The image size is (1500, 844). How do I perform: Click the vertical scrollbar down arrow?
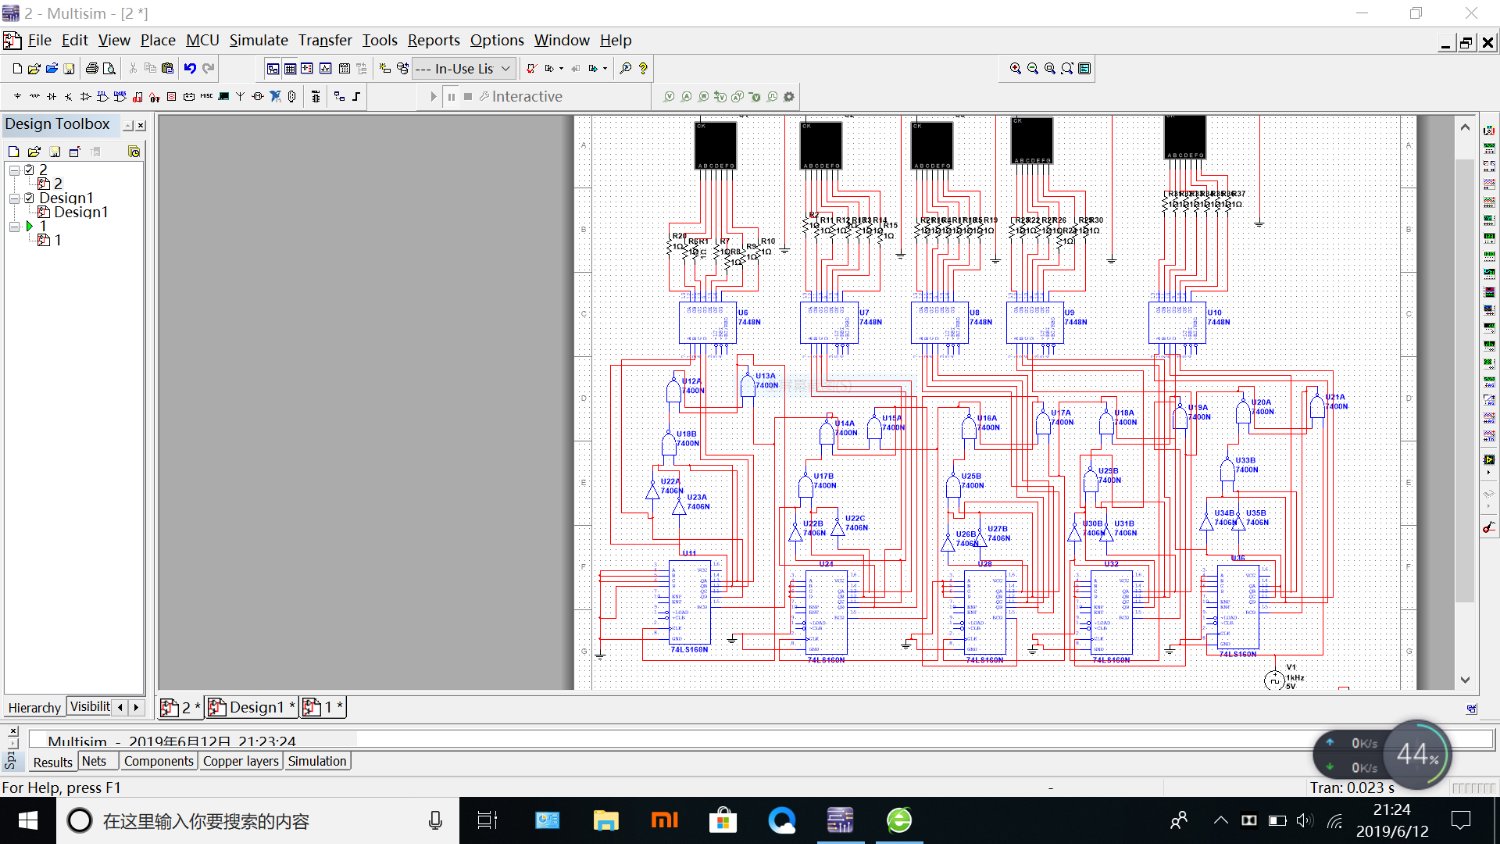1465,680
